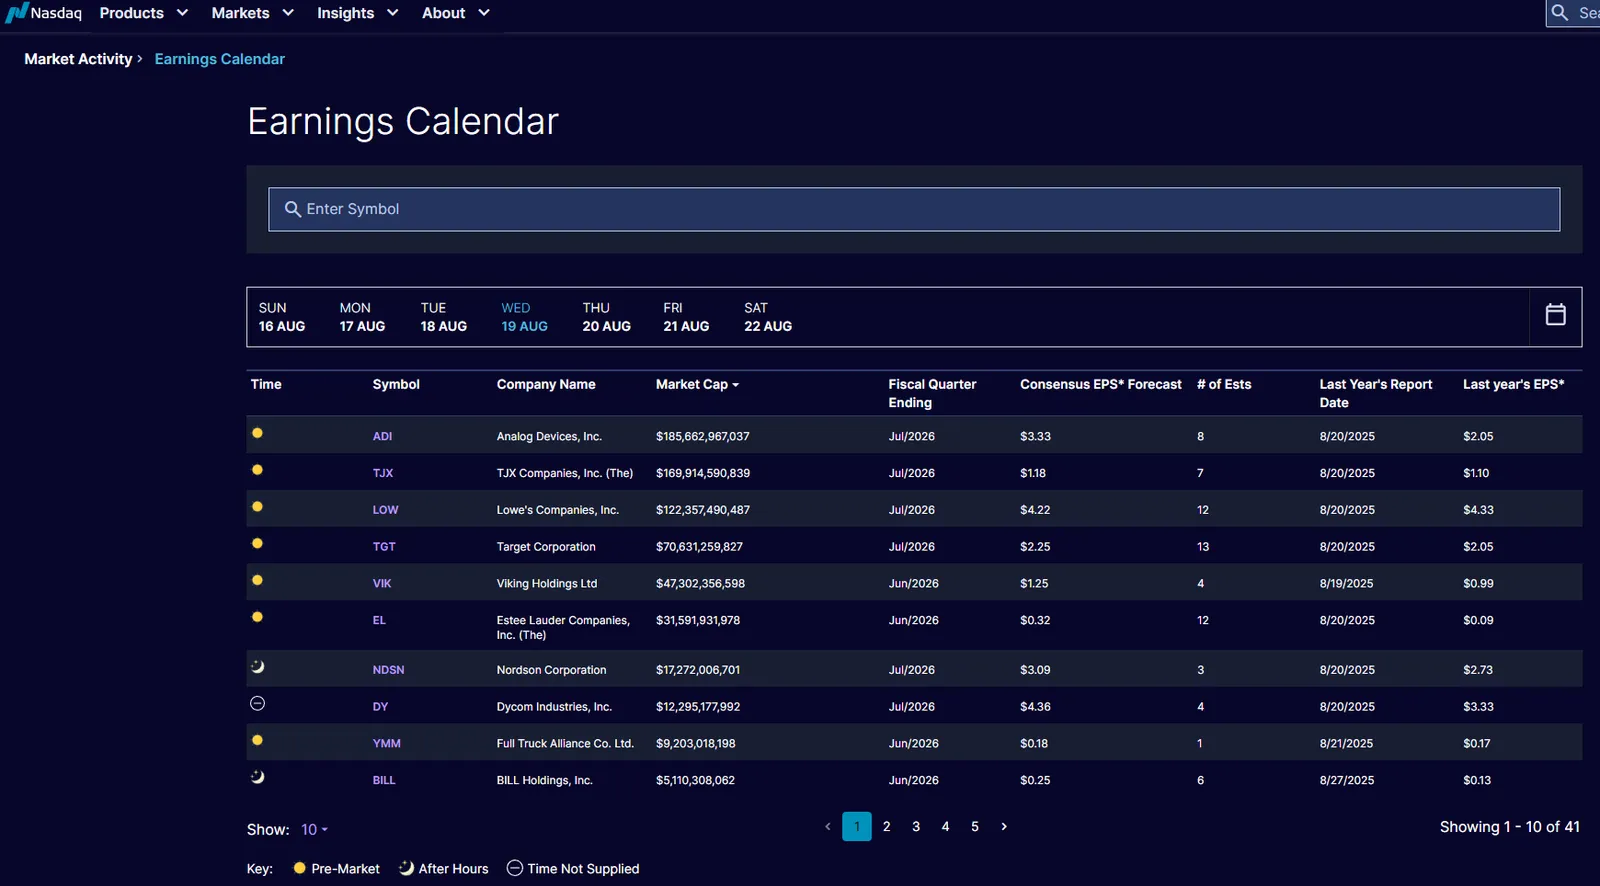Sort by Market Cap column
This screenshot has width=1600, height=886.
(697, 385)
